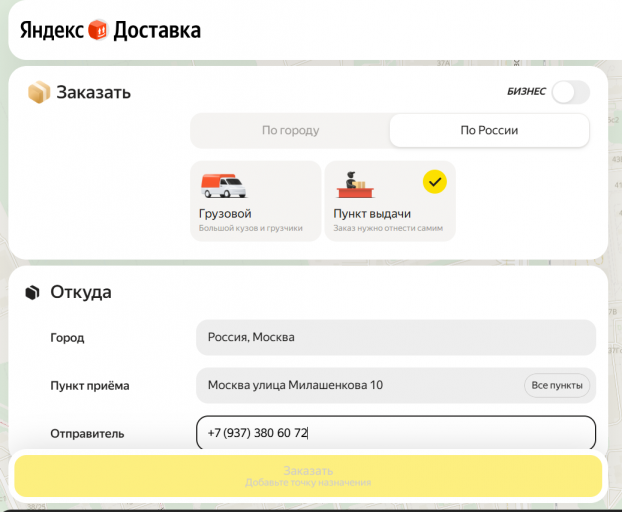Click the Город label

point(67,338)
